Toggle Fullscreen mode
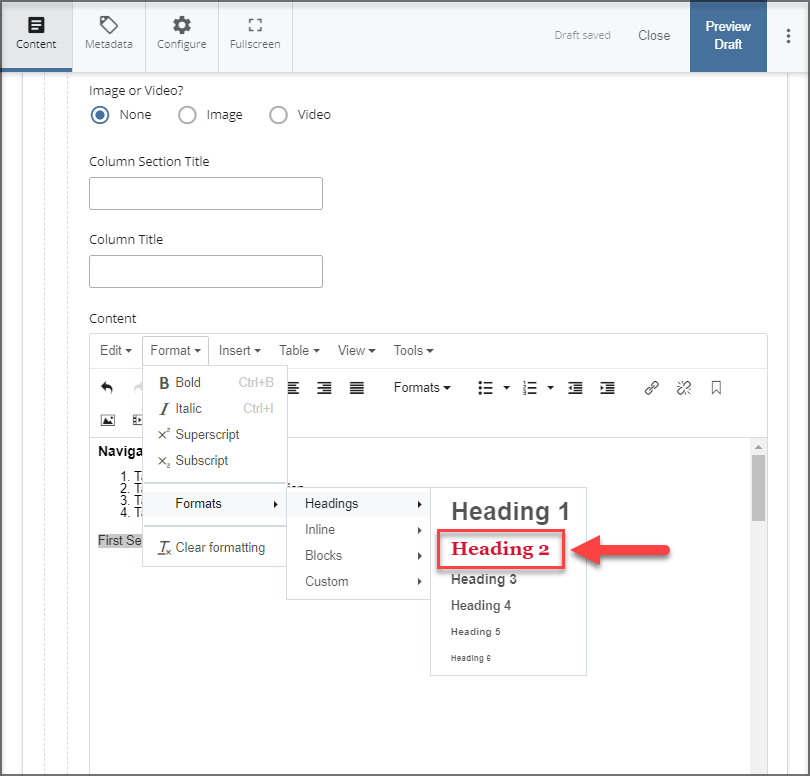 click(x=255, y=36)
